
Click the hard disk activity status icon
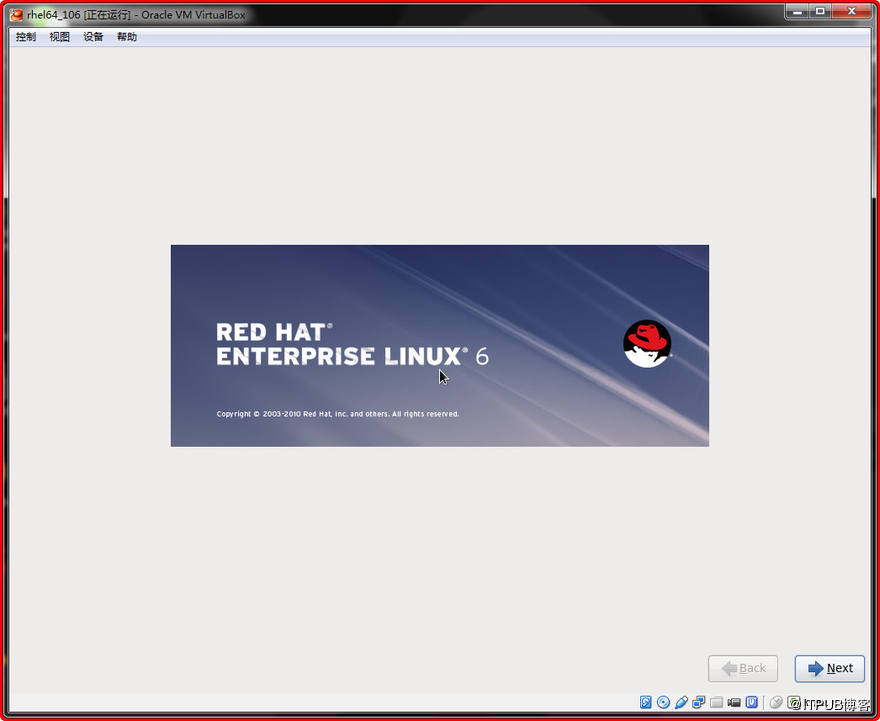[646, 702]
